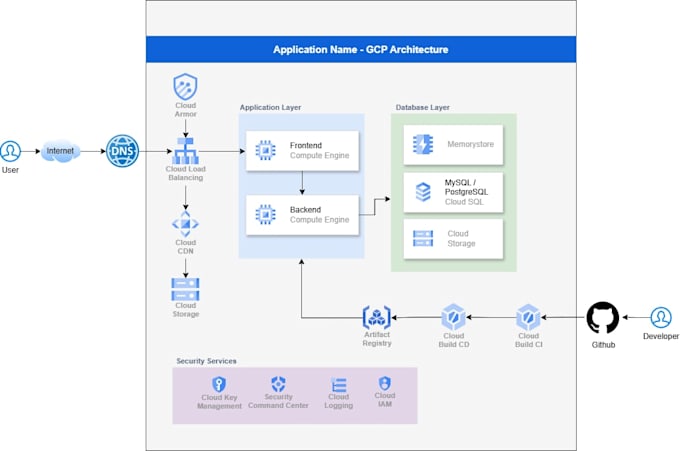Select the Security Command Center text label
The height and width of the screenshot is (451, 680).
point(278,401)
